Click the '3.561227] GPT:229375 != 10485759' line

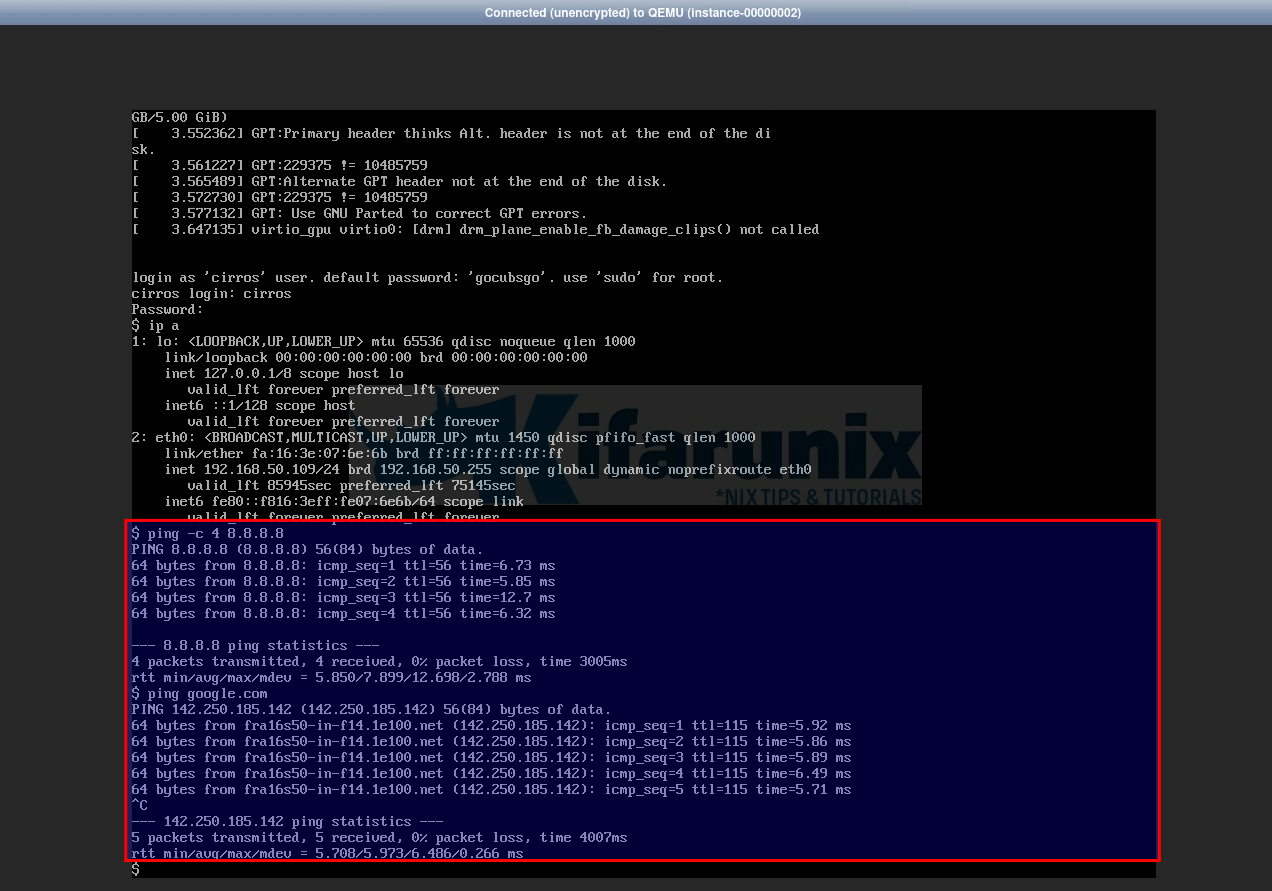tap(279, 166)
